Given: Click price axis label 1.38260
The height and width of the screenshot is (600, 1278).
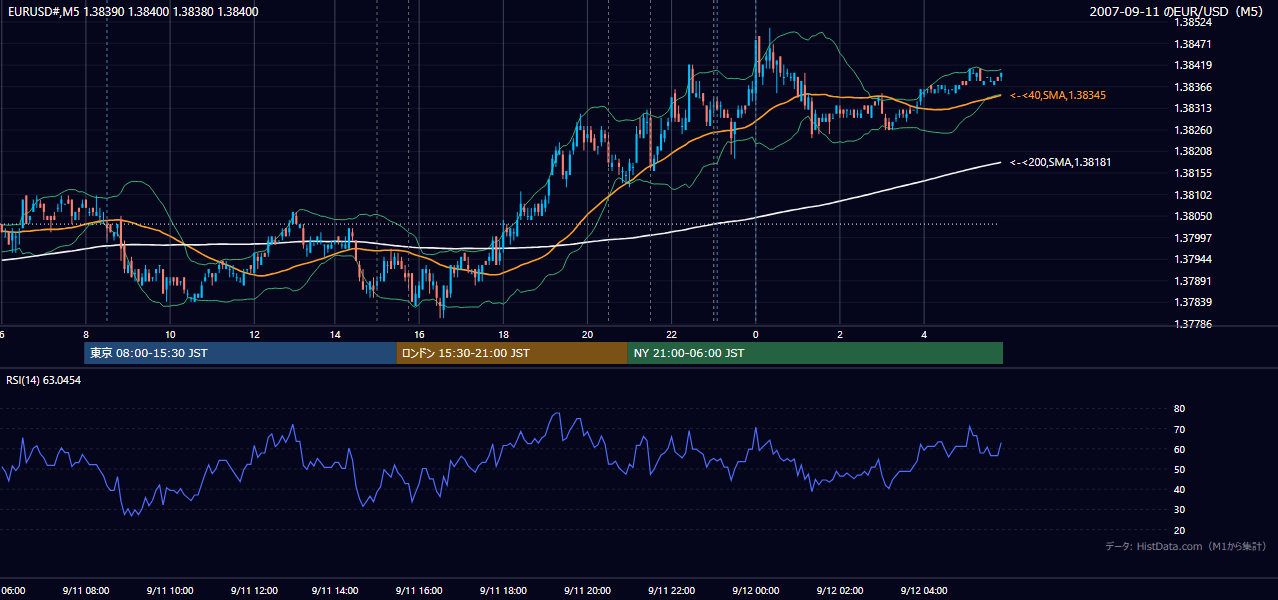Looking at the screenshot, I should tap(1193, 130).
